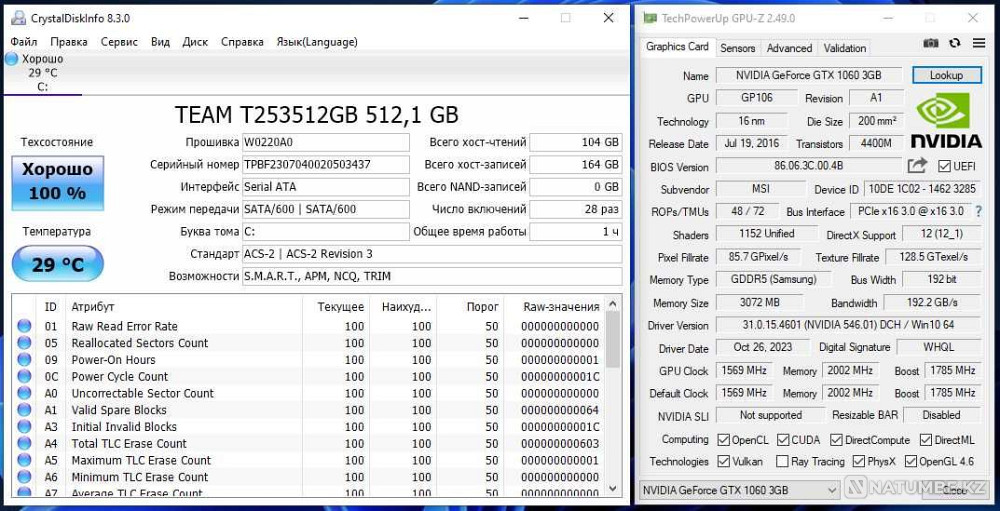Click status orb for Maximum TLC Erase Count
The height and width of the screenshot is (511, 1000).
pyautogui.click(x=24, y=460)
